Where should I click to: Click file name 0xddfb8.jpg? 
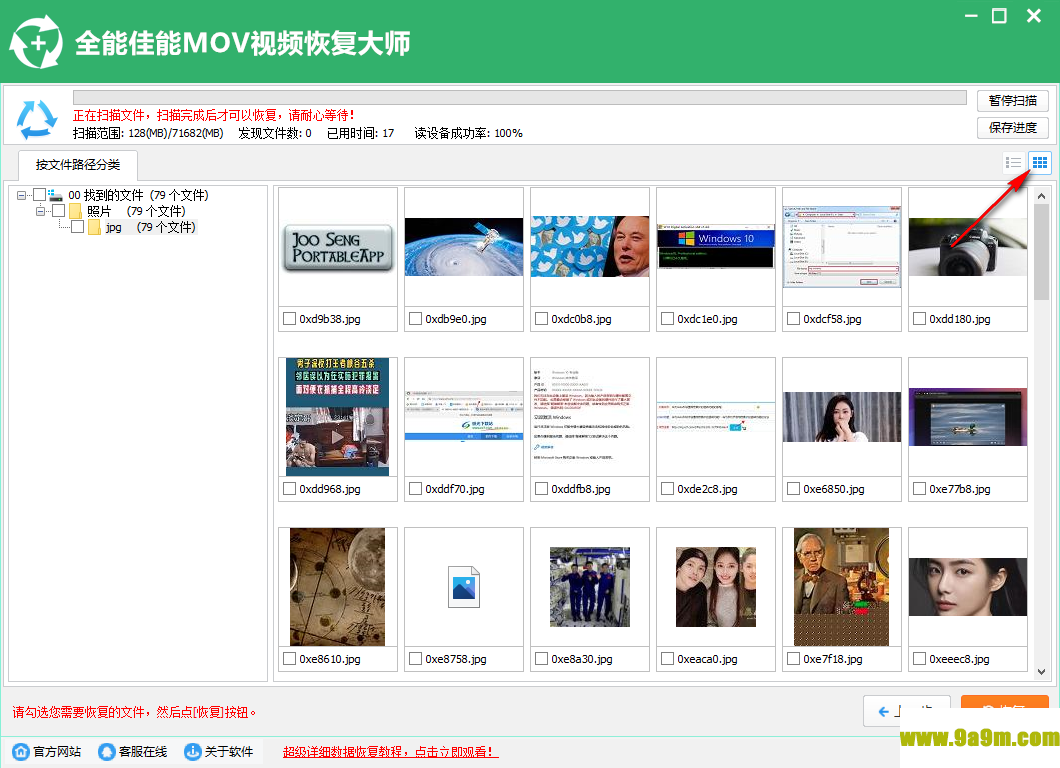click(x=581, y=489)
